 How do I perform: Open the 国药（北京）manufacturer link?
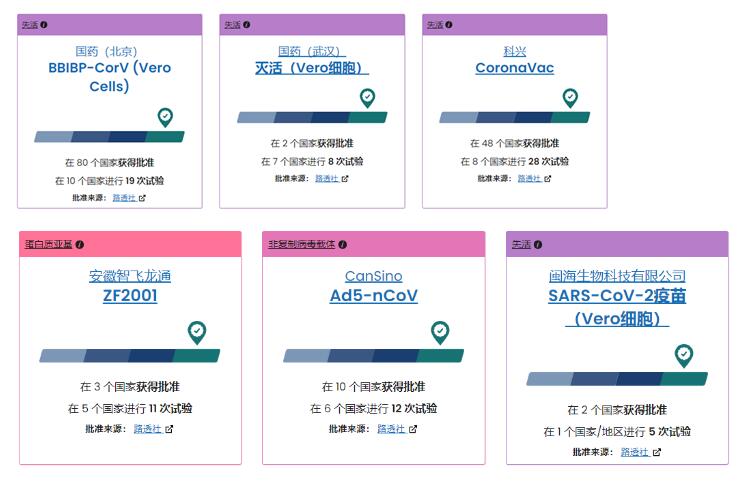point(107,51)
